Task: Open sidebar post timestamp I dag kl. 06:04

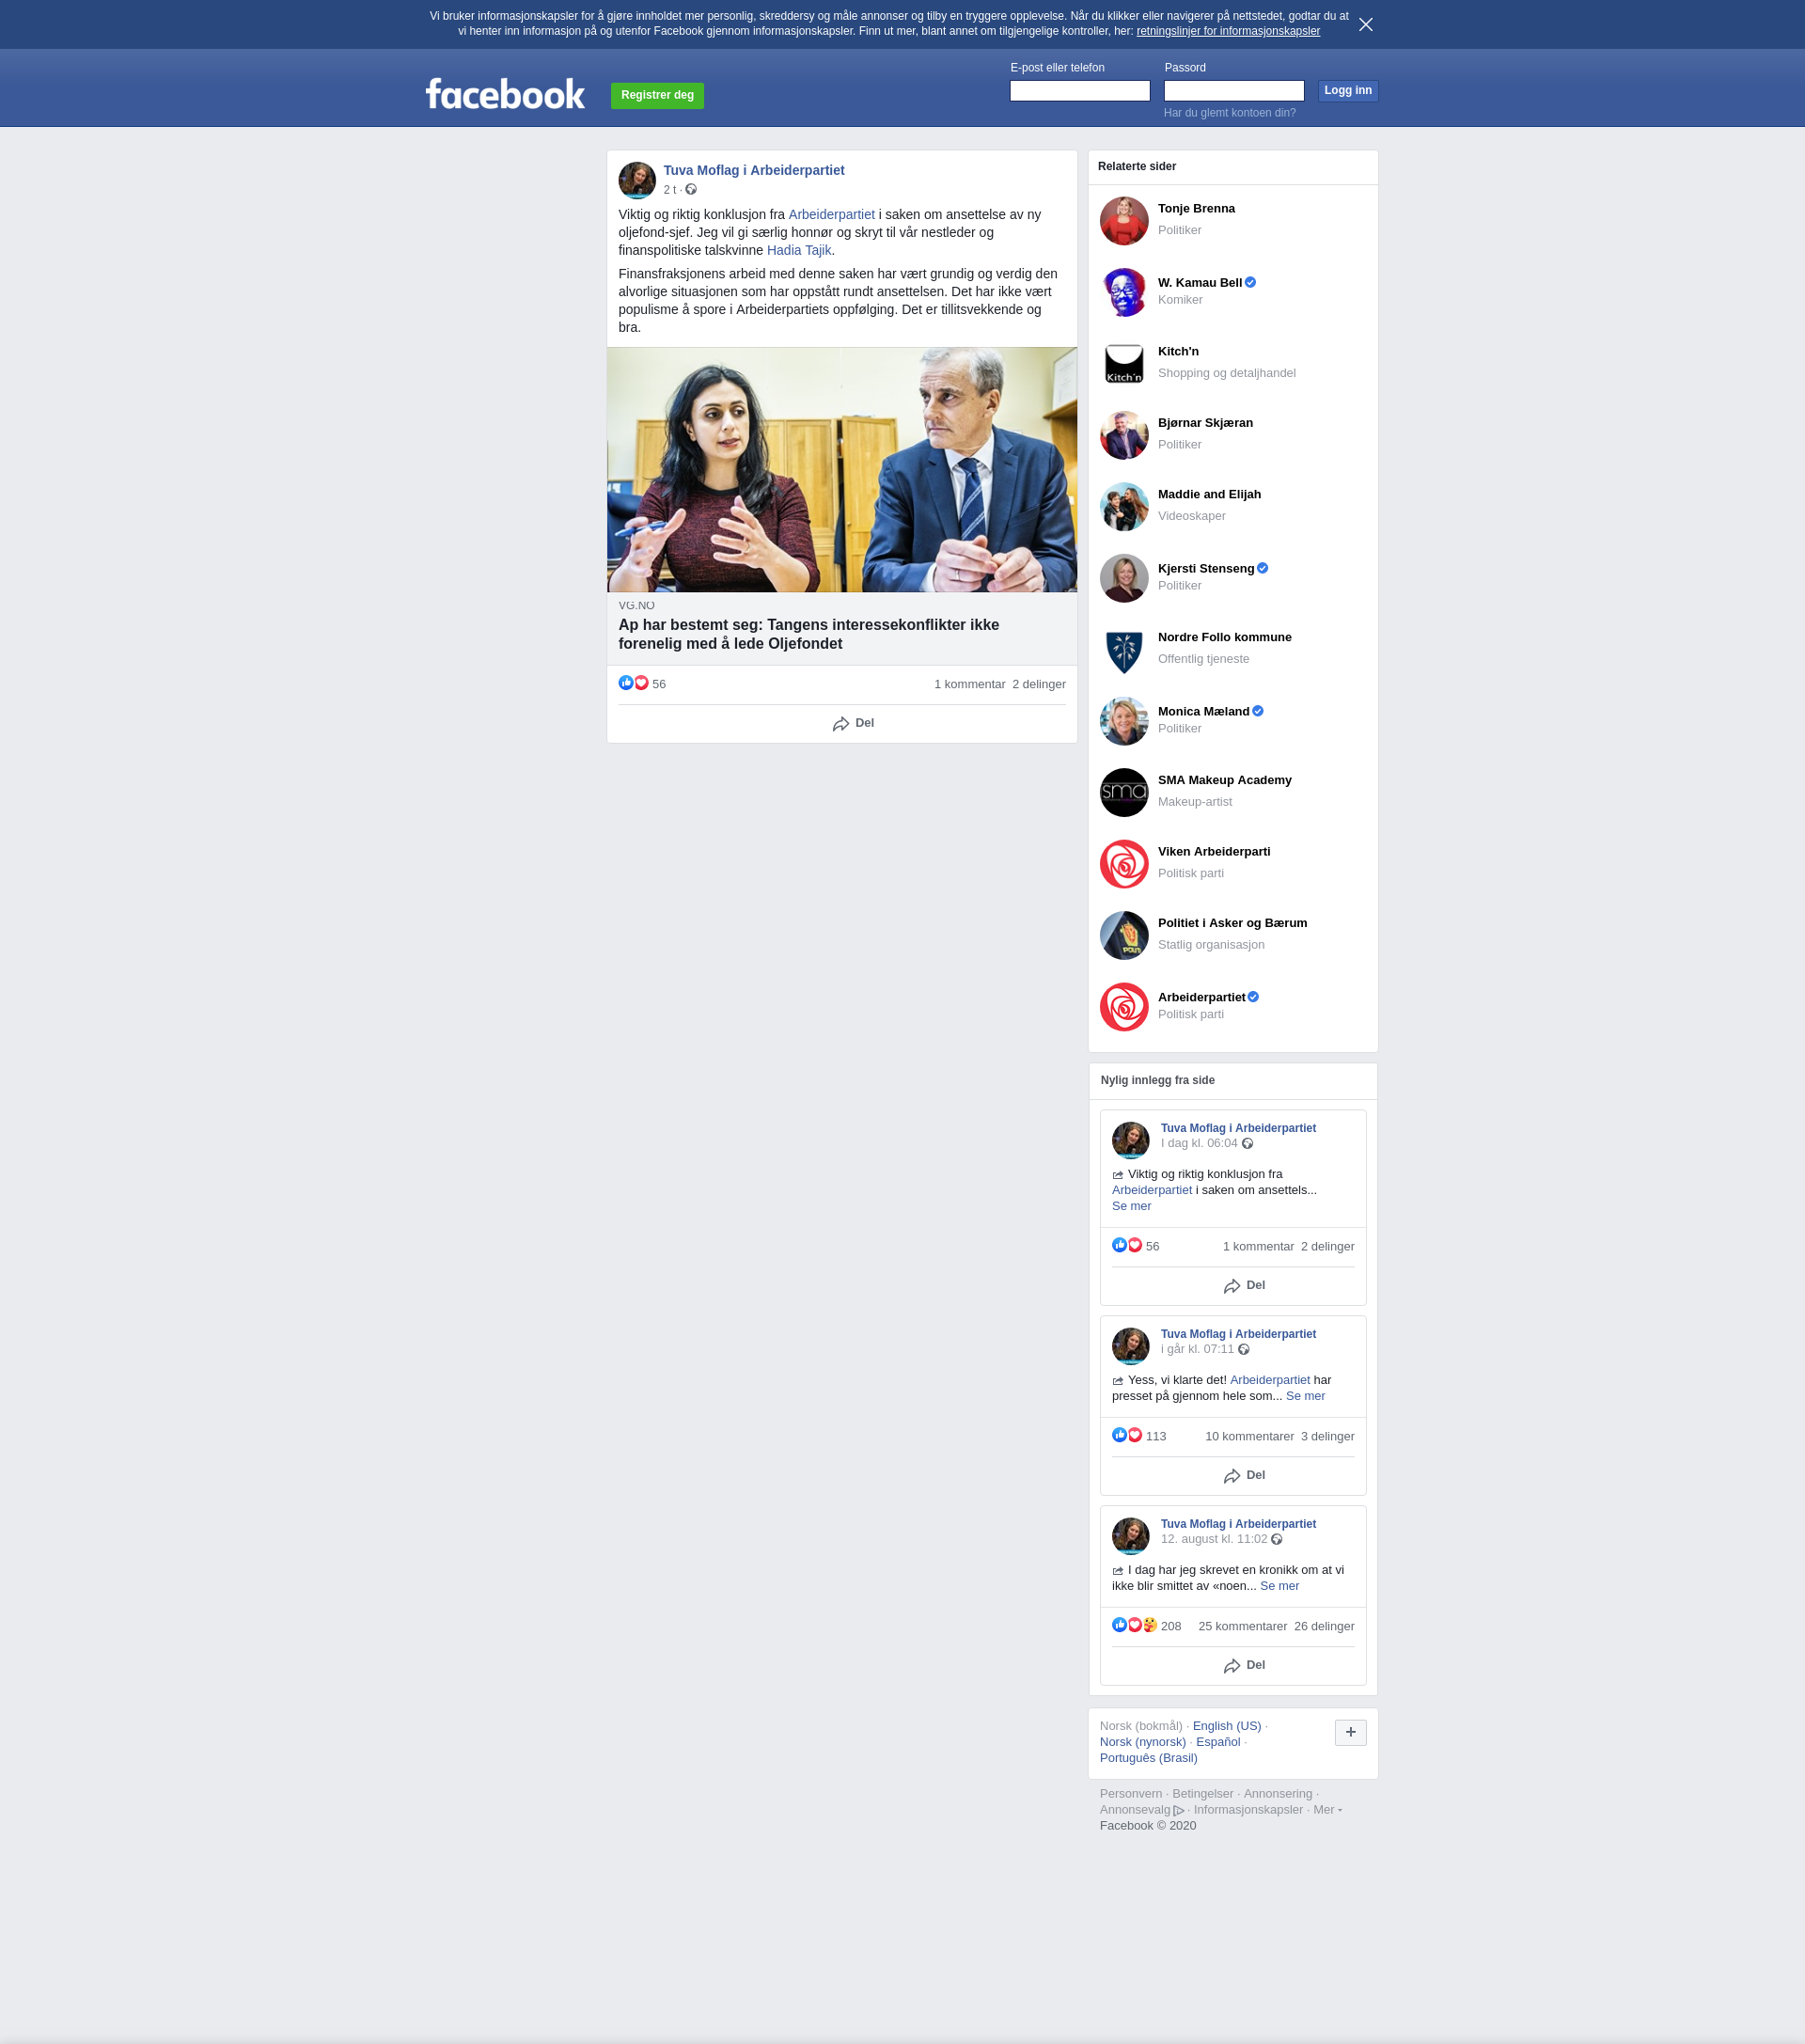Action: click(1198, 1143)
